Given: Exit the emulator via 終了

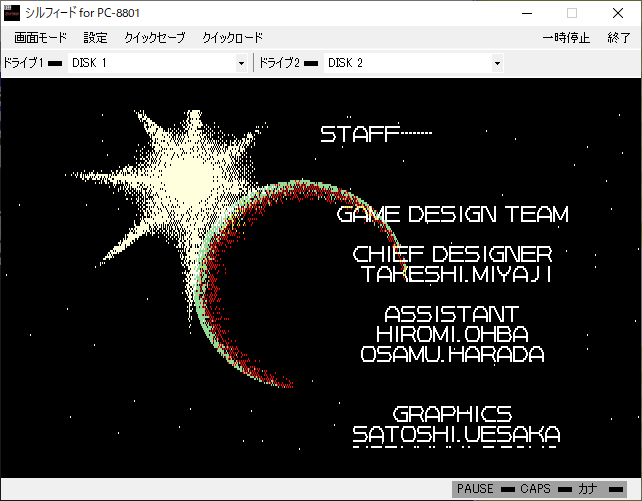Looking at the screenshot, I should click(x=619, y=38).
